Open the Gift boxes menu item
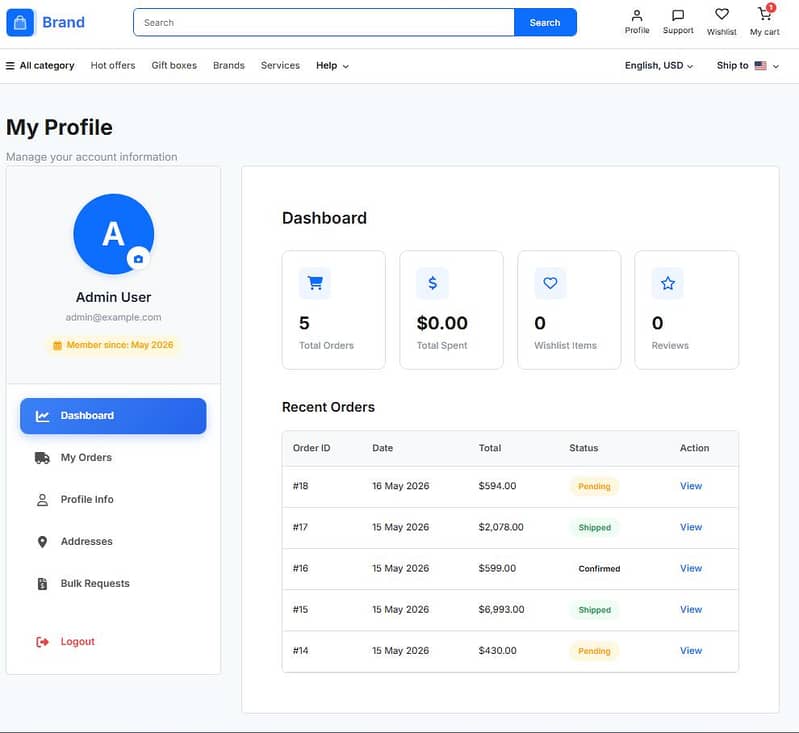Screen dimensions: 799x733 pos(174,66)
